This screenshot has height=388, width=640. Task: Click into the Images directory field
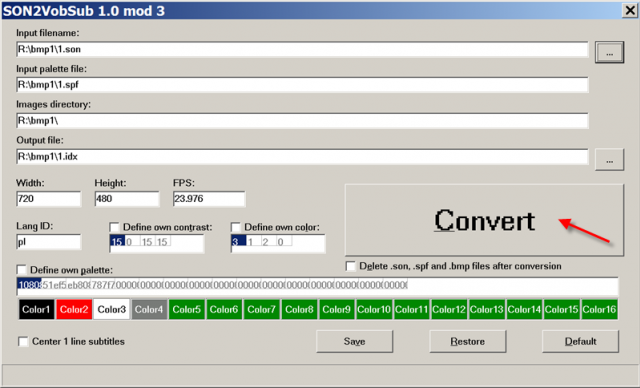coord(302,121)
